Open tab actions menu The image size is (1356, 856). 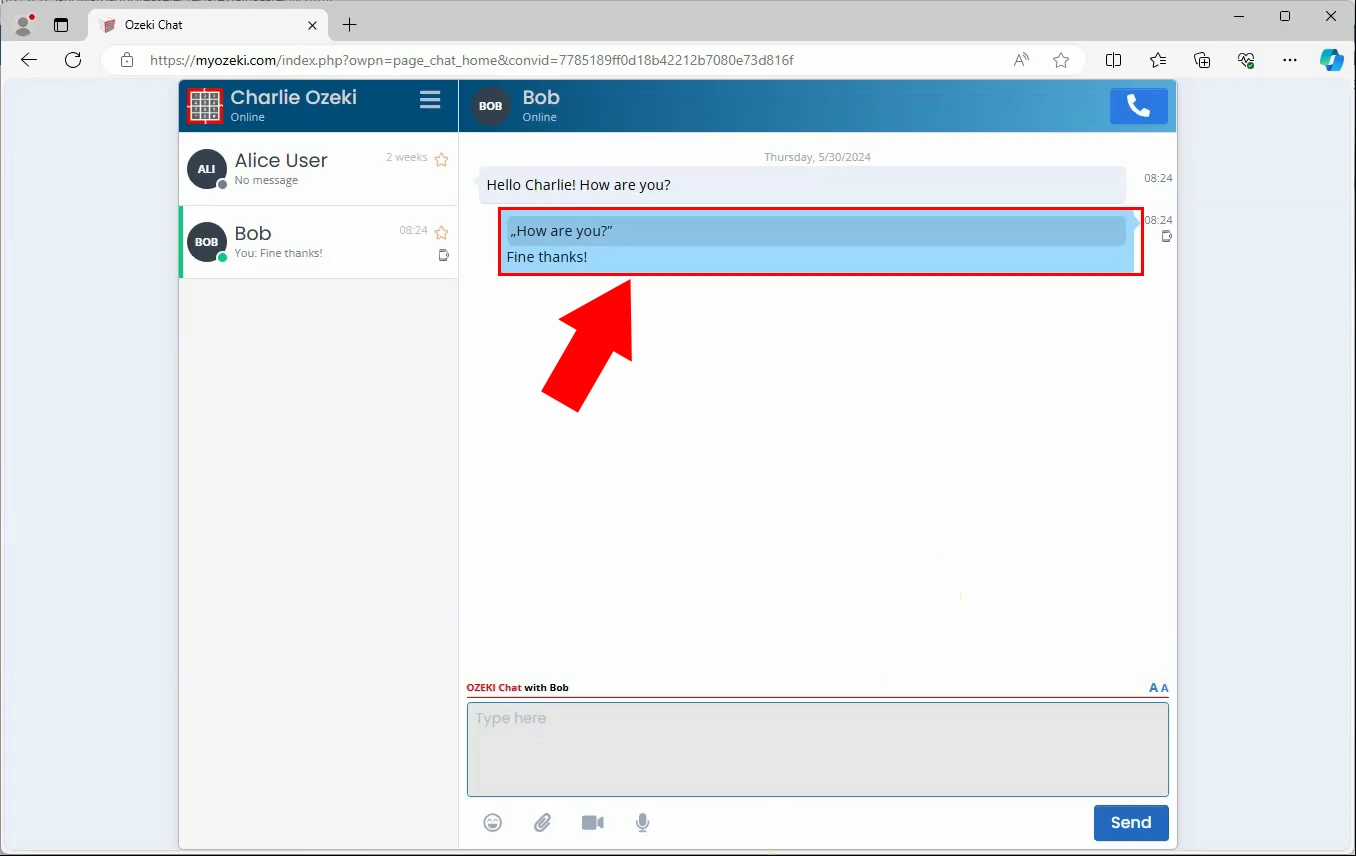pyautogui.click(x=61, y=25)
